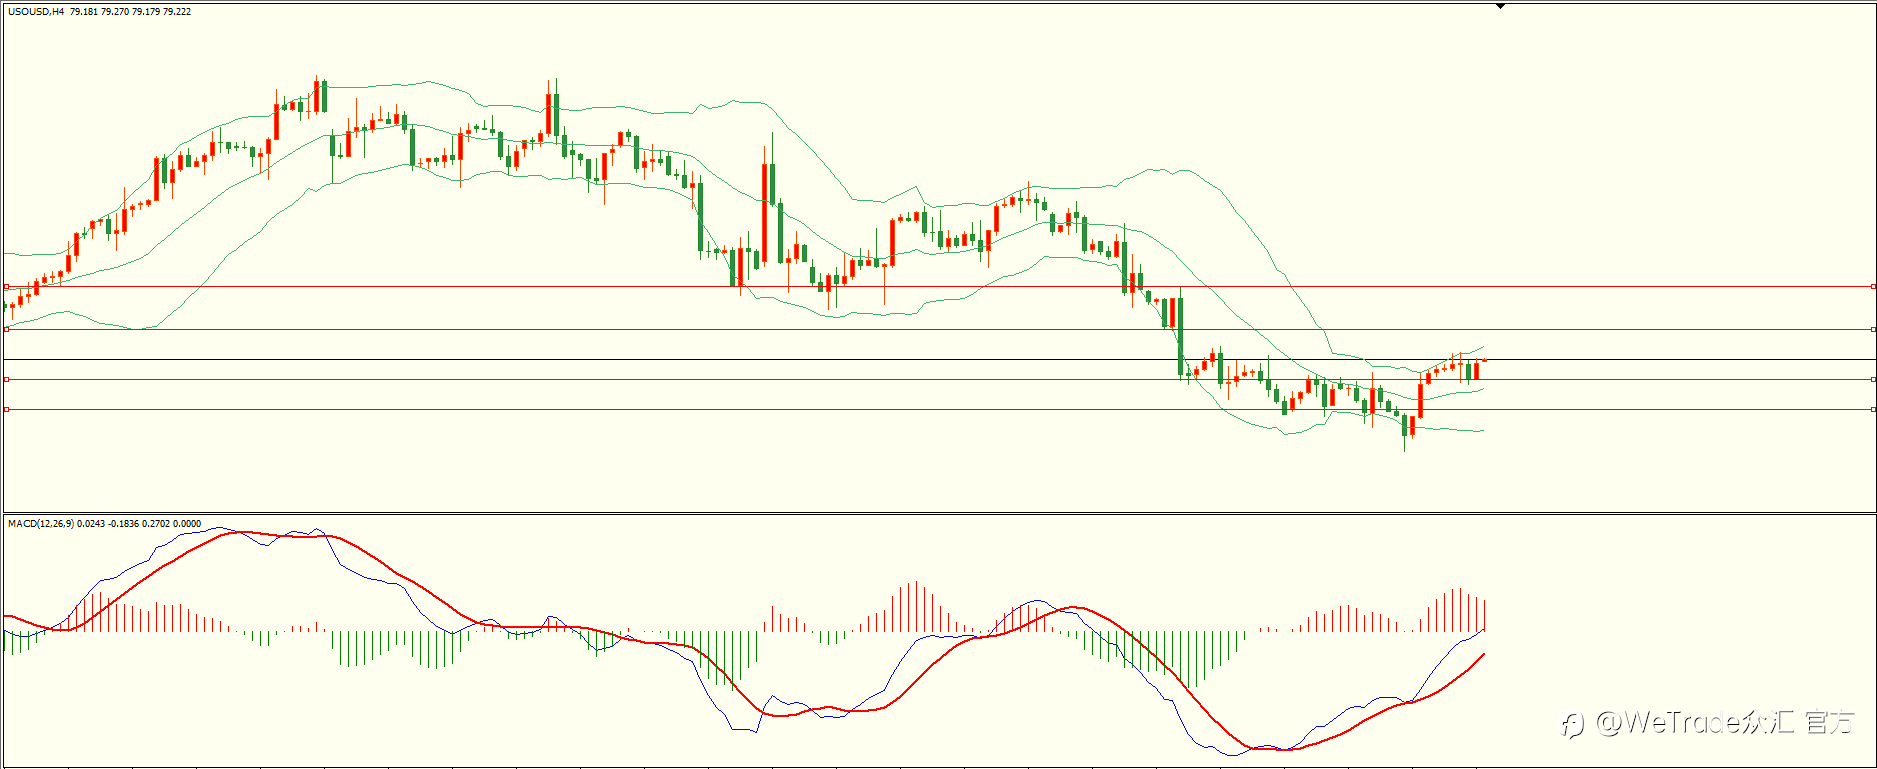Select the latest candle at the chart's right end
This screenshot has height=769, width=1877.
pyautogui.click(x=1484, y=360)
